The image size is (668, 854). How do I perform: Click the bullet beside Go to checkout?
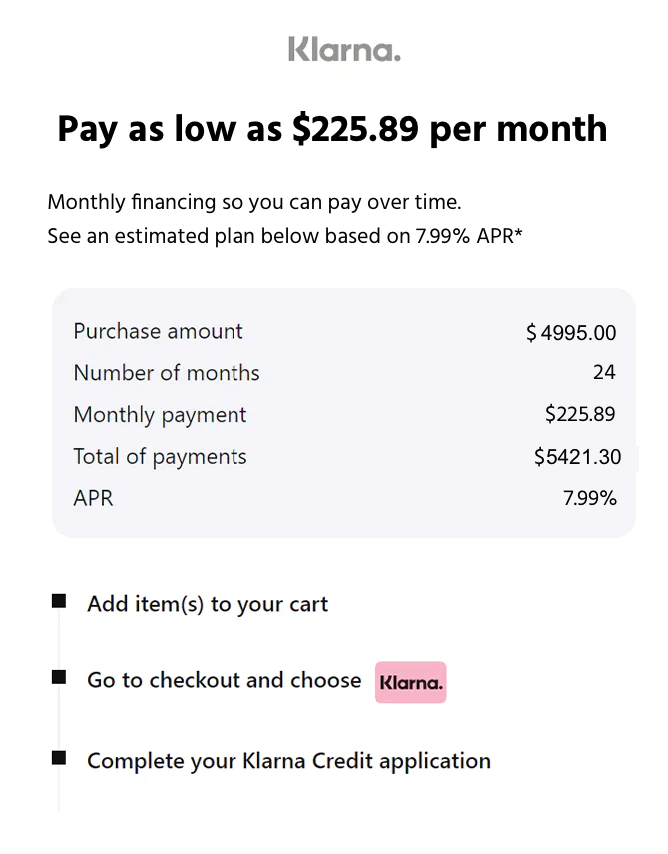[x=59, y=678]
